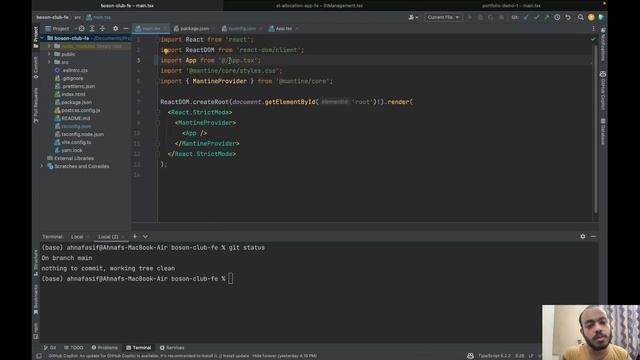Click the orange avatar icon in top toolbar
The height and width of the screenshot is (360, 640).
(591, 17)
